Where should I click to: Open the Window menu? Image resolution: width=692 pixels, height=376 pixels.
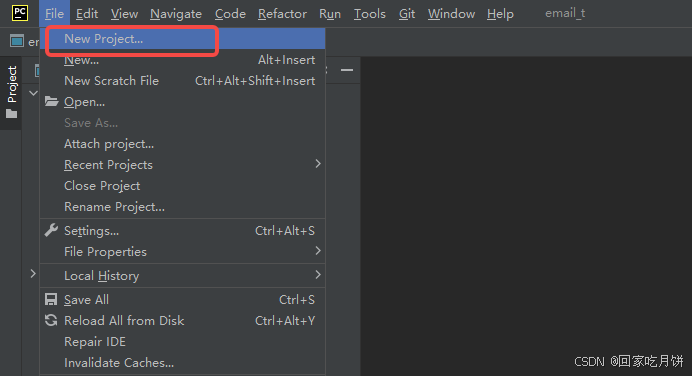[451, 14]
